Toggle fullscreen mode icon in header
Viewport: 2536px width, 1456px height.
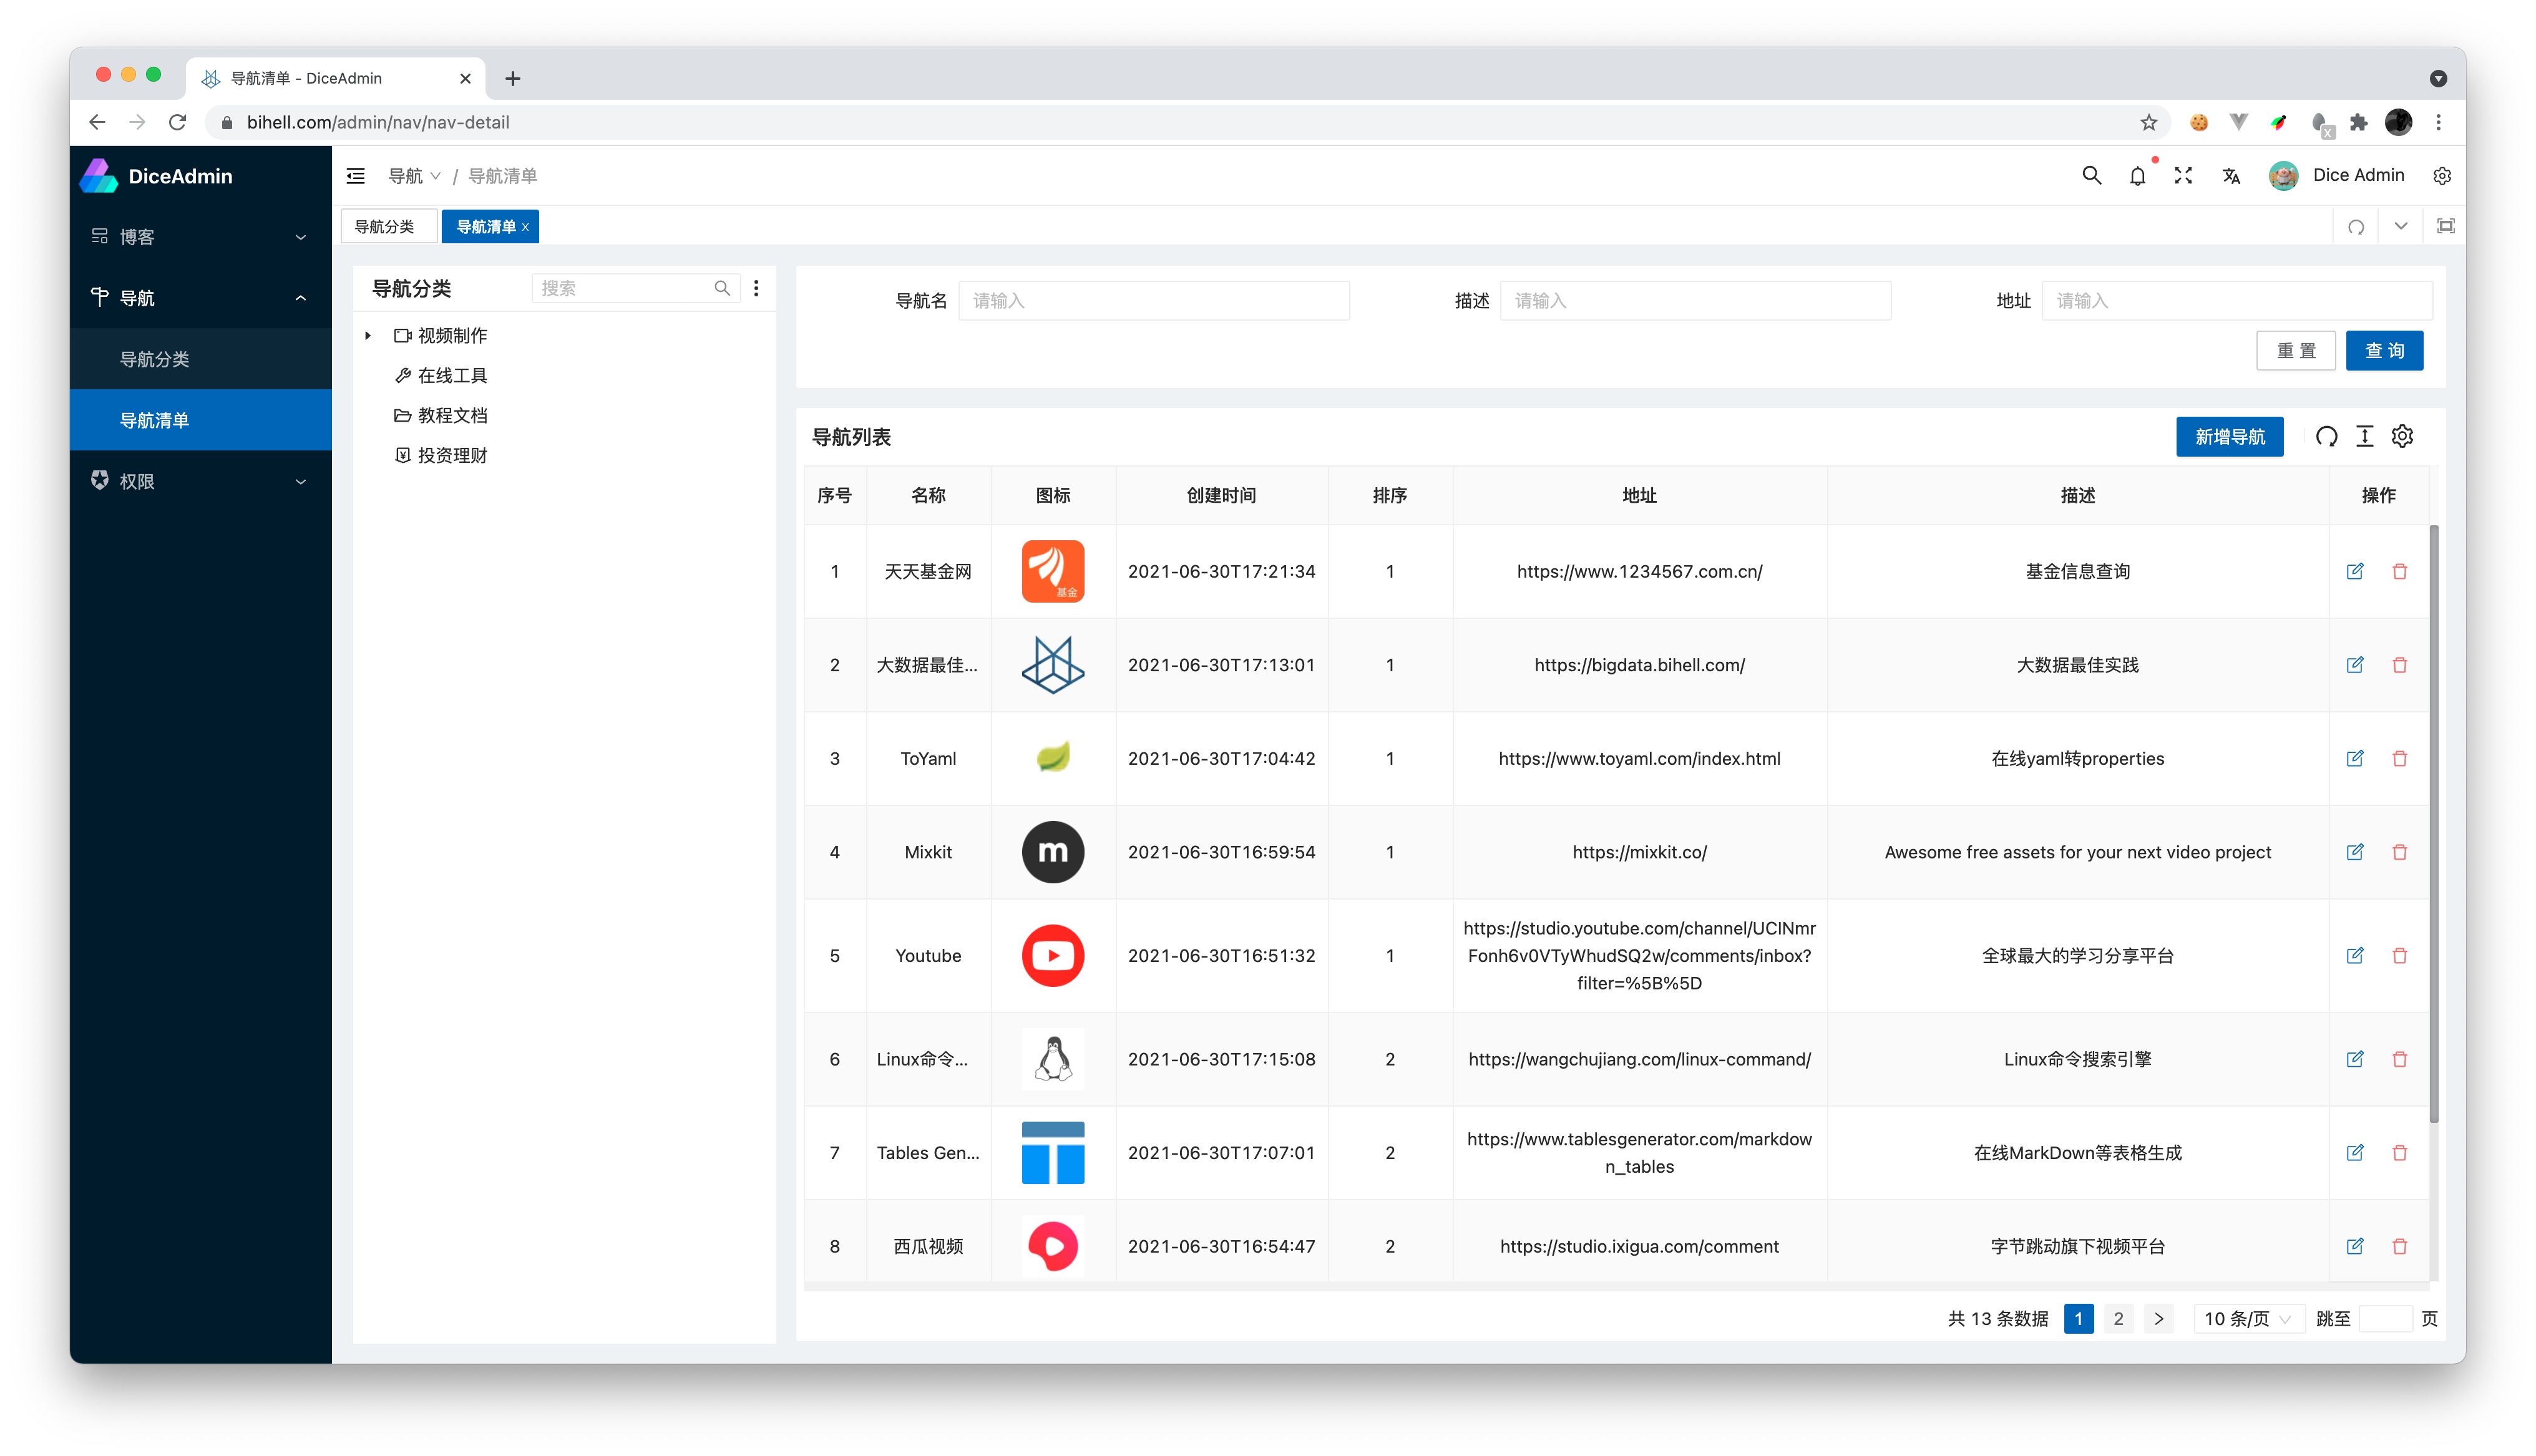(x=2183, y=176)
